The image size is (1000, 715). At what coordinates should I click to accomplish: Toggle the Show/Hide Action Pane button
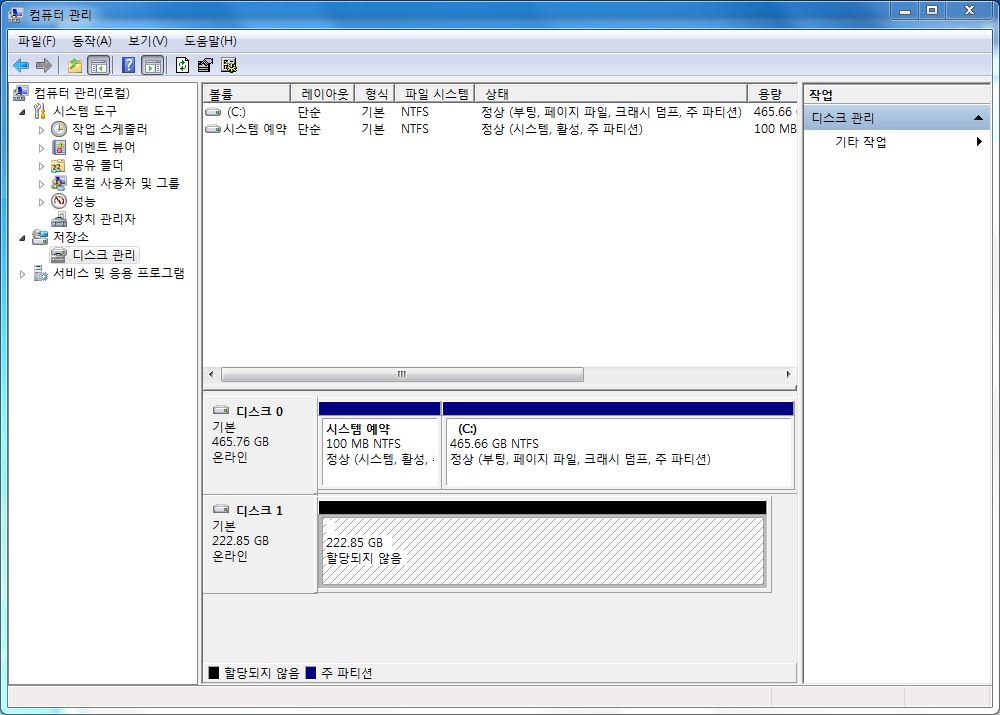click(152, 65)
